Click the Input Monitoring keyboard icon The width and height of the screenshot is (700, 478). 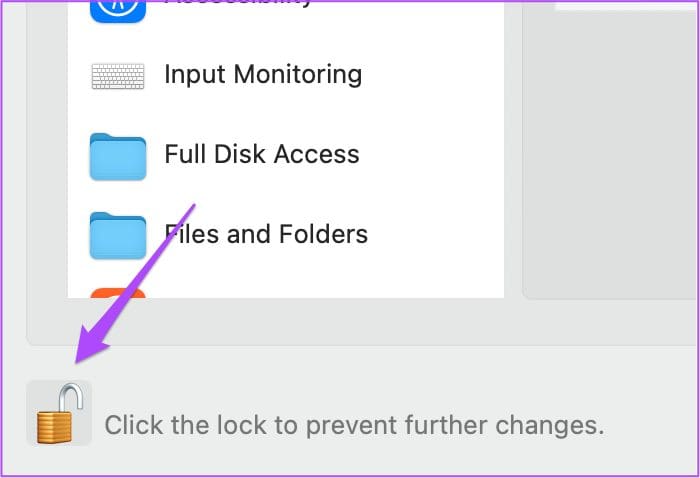pyautogui.click(x=118, y=74)
